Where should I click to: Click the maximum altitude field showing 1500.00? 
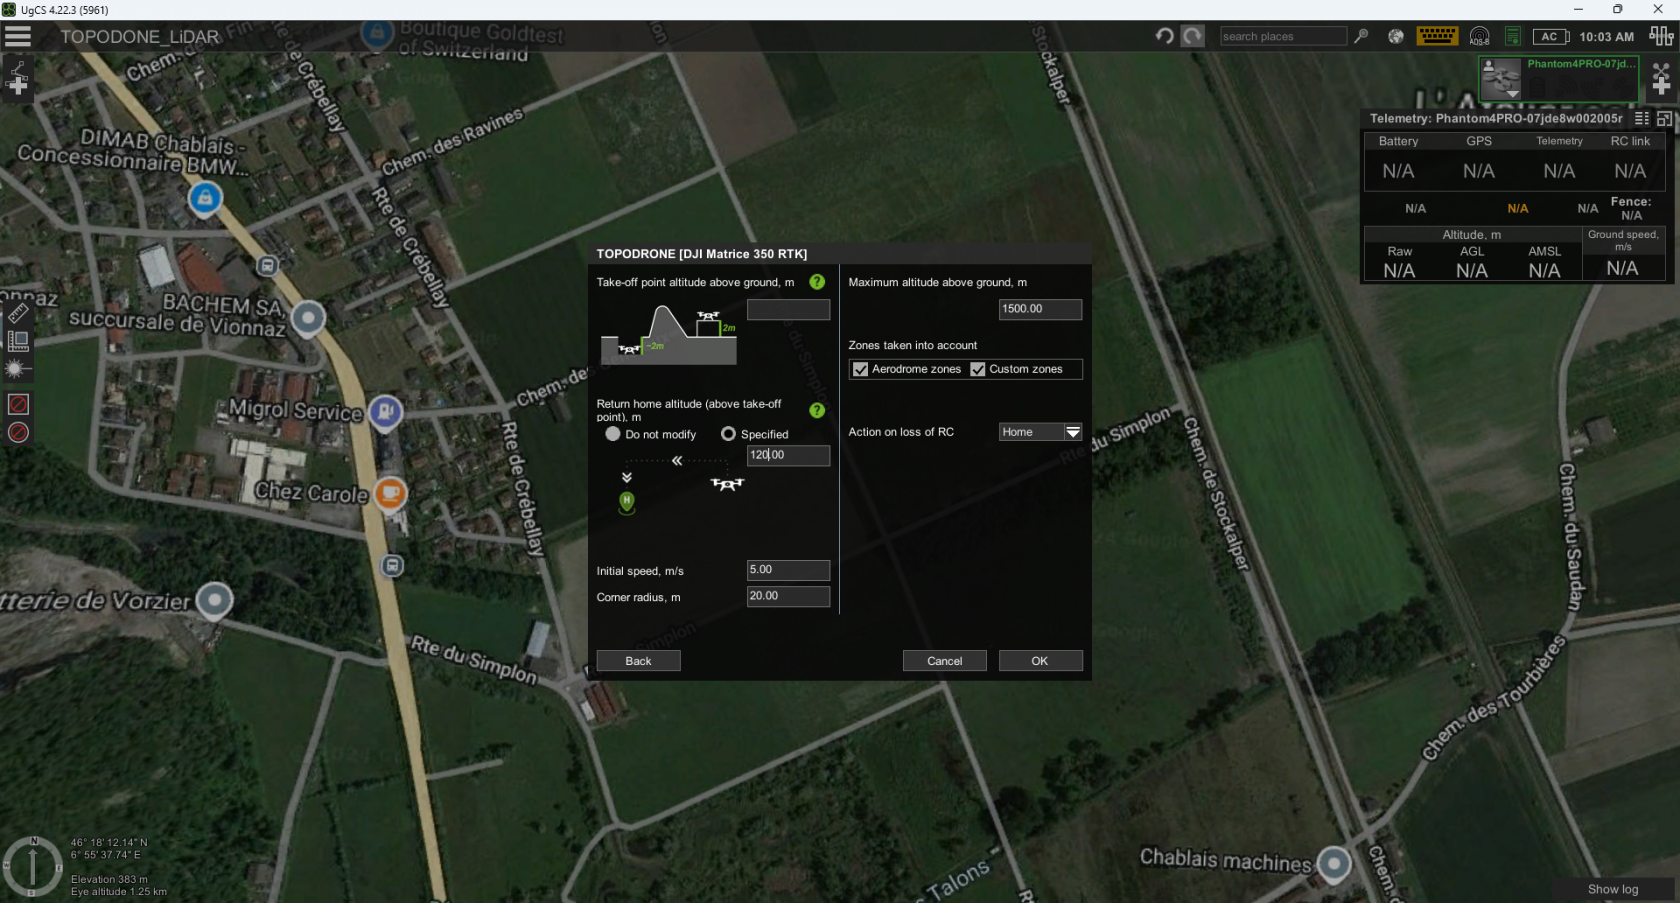click(x=1040, y=309)
